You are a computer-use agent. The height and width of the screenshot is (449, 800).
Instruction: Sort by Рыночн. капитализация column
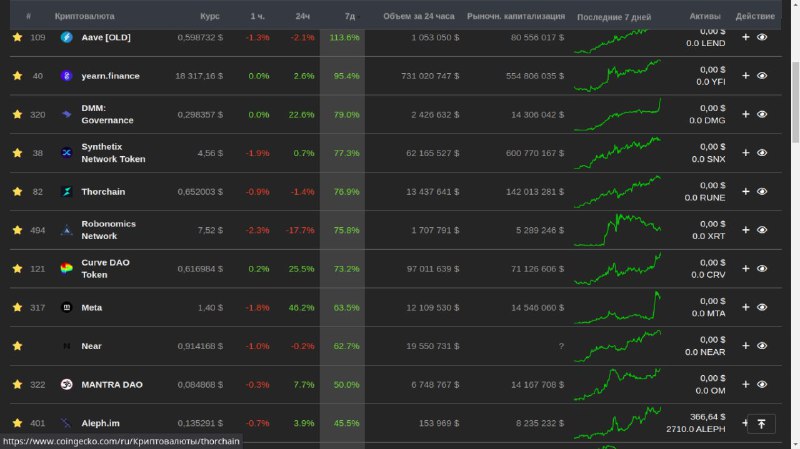[x=516, y=16]
